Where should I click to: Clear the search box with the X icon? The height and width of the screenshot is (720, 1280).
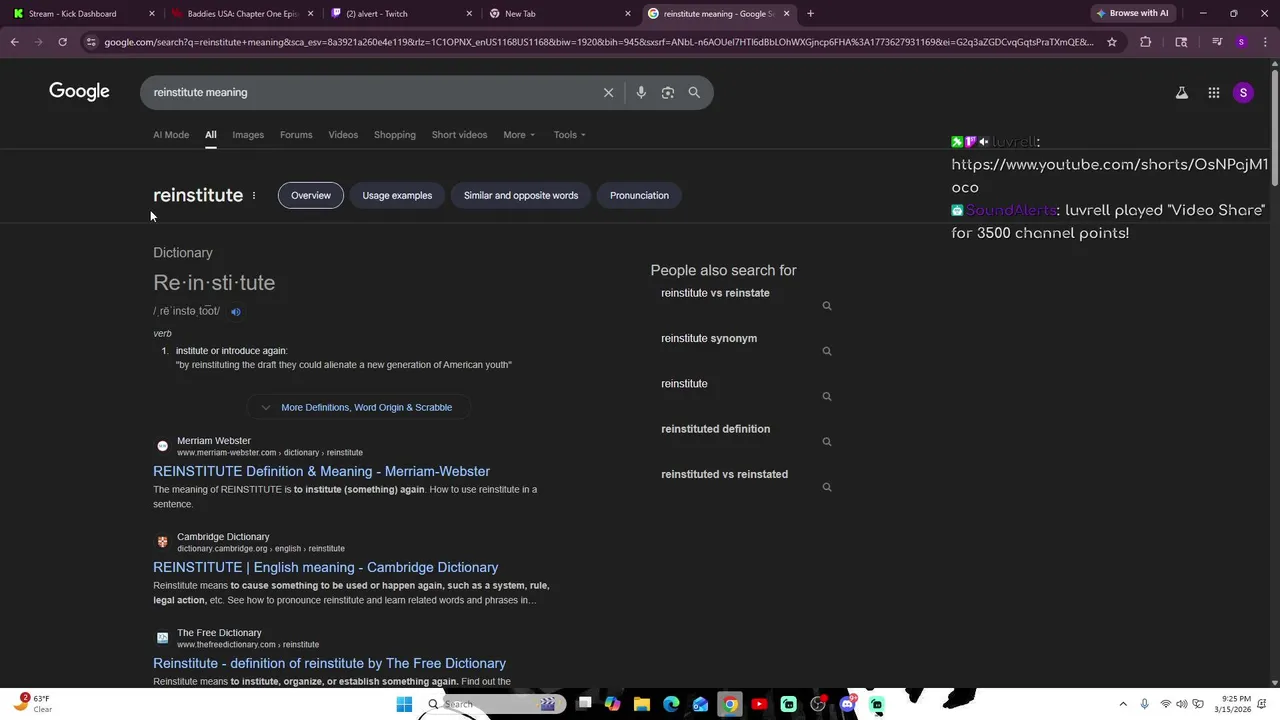coord(608,92)
